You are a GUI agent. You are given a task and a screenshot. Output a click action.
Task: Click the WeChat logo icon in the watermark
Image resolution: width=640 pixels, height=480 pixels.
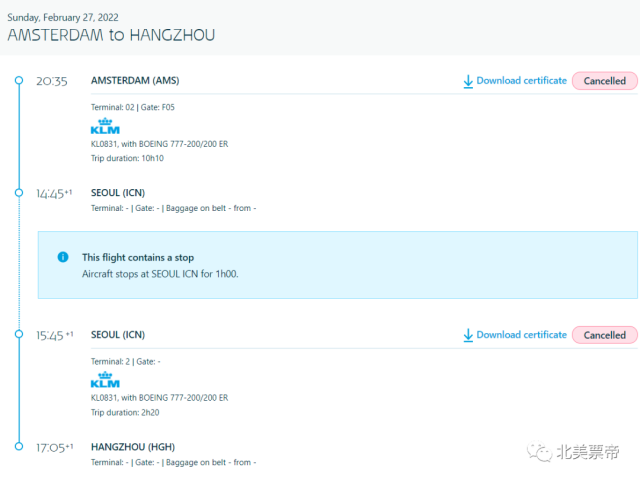[x=541, y=453]
